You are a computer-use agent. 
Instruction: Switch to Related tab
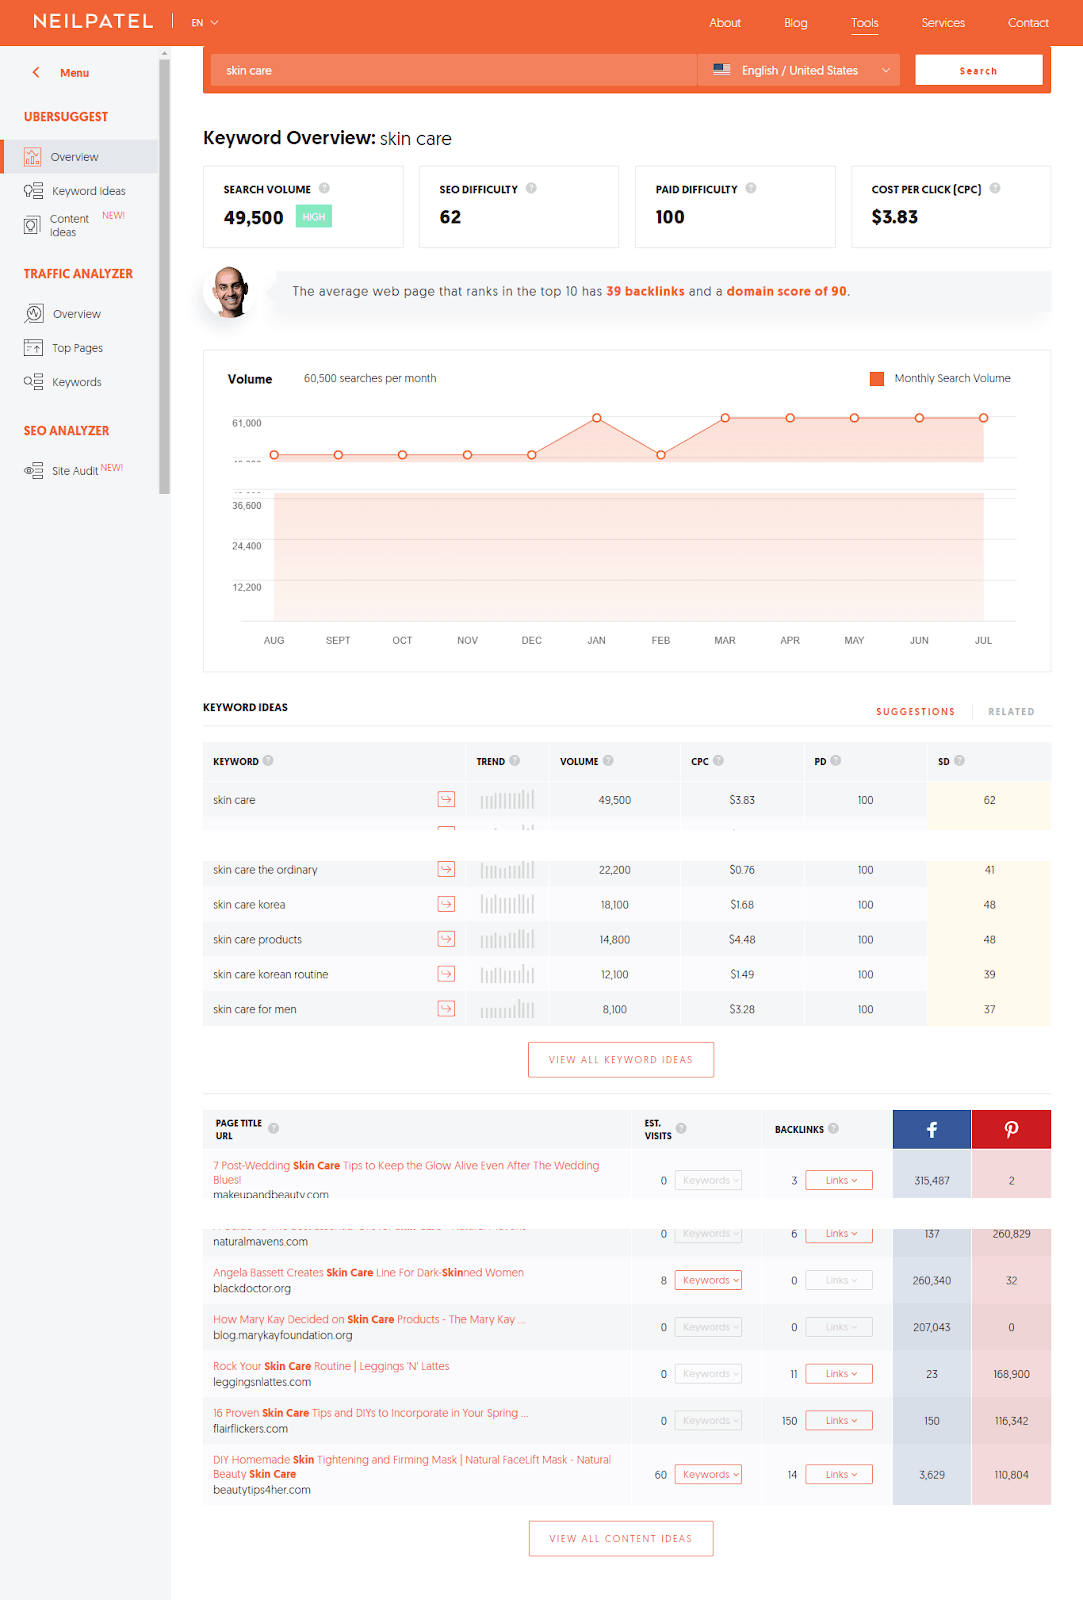(1011, 712)
